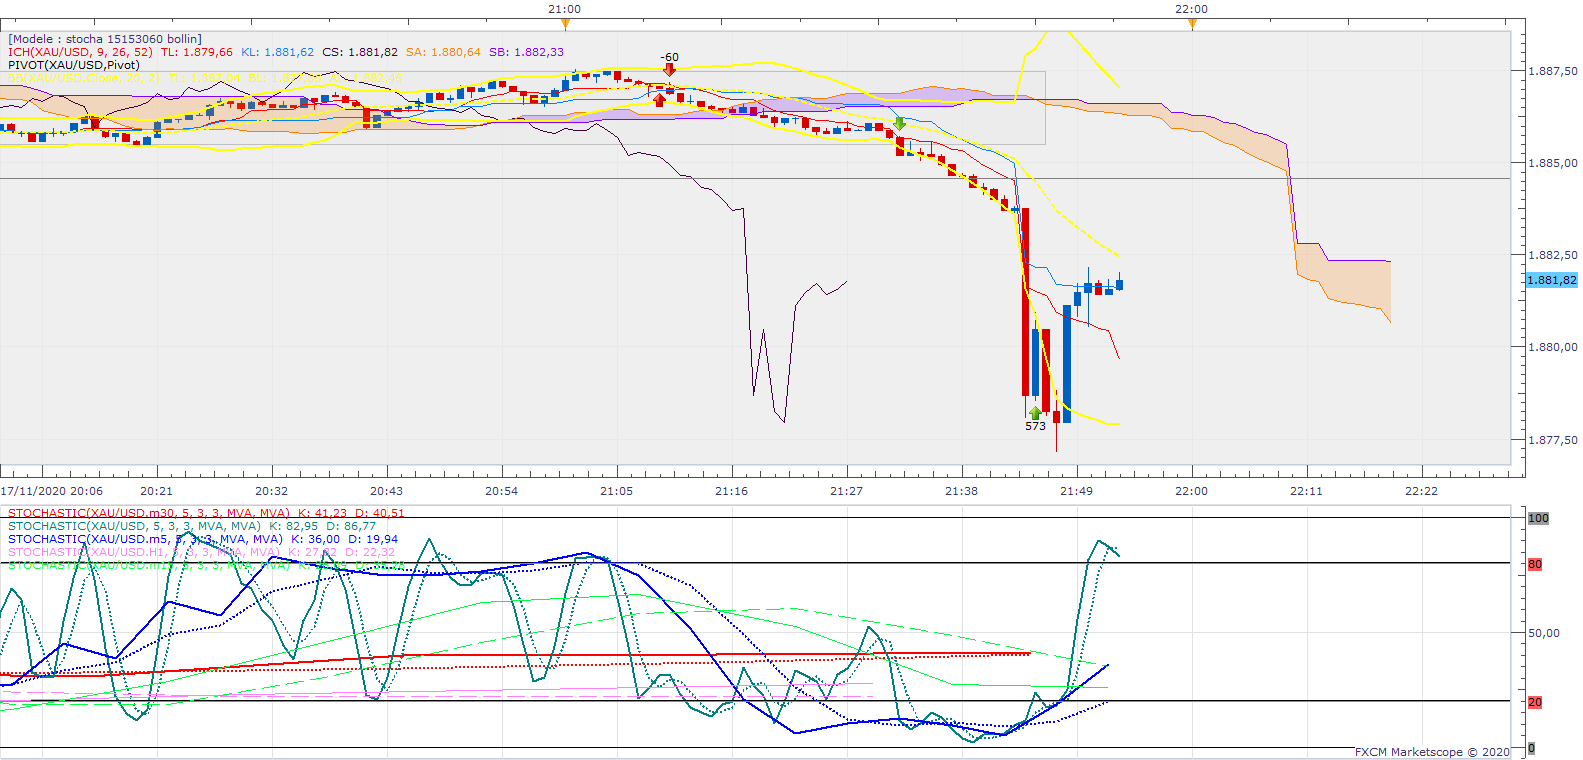Click the stochastic level 80 label
Screen dimensions: 1583x760
click(1535, 564)
